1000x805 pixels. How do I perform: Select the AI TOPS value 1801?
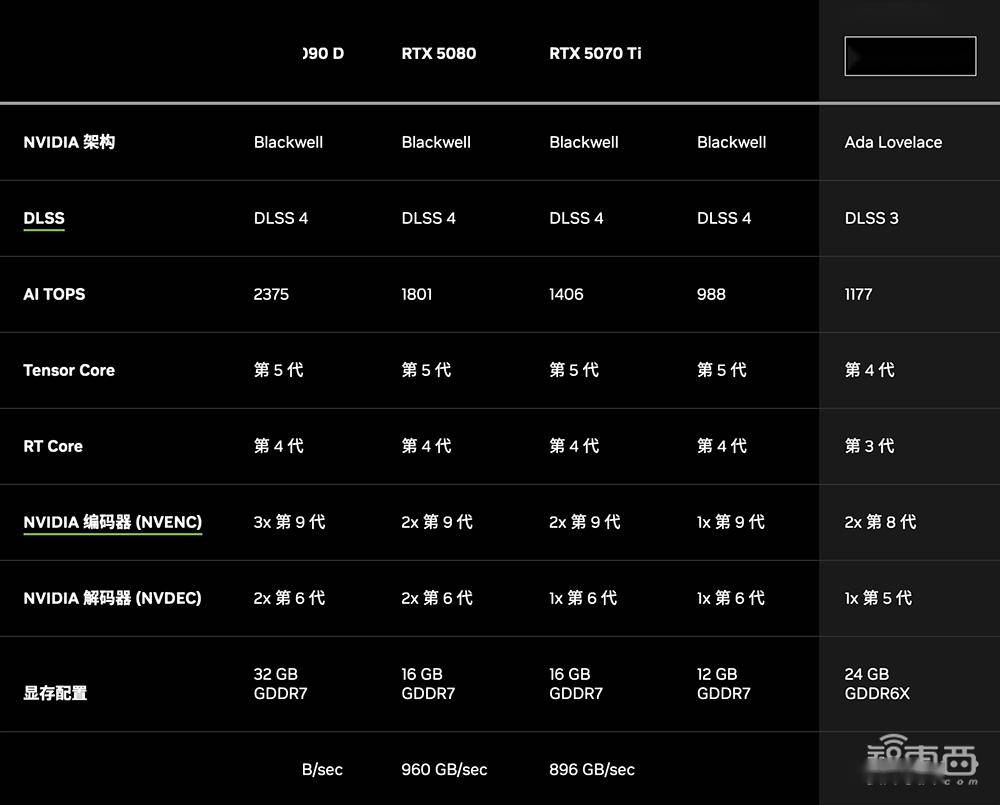click(x=416, y=294)
